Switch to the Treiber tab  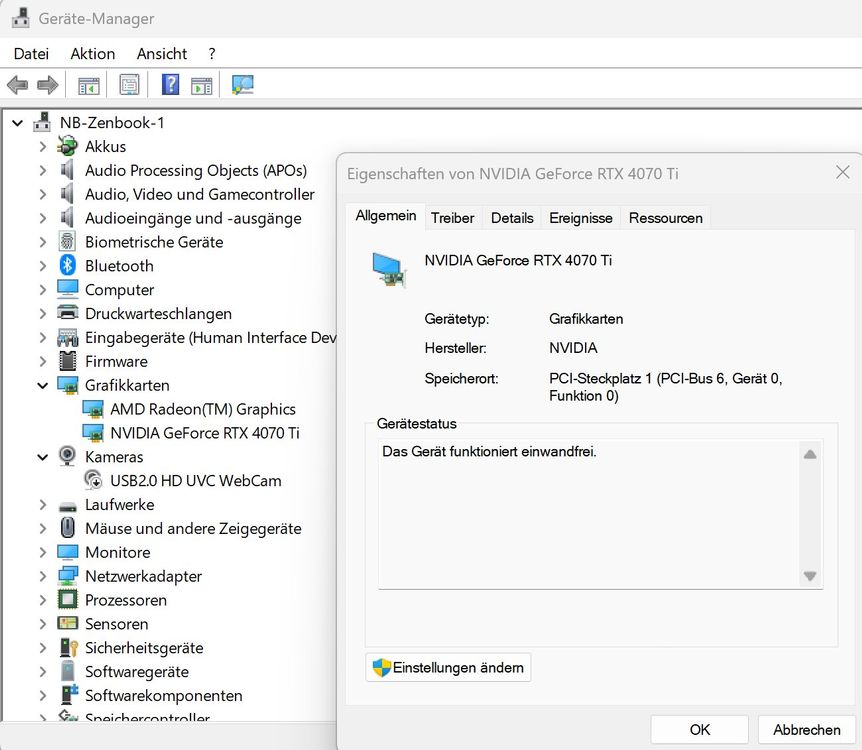tap(452, 218)
